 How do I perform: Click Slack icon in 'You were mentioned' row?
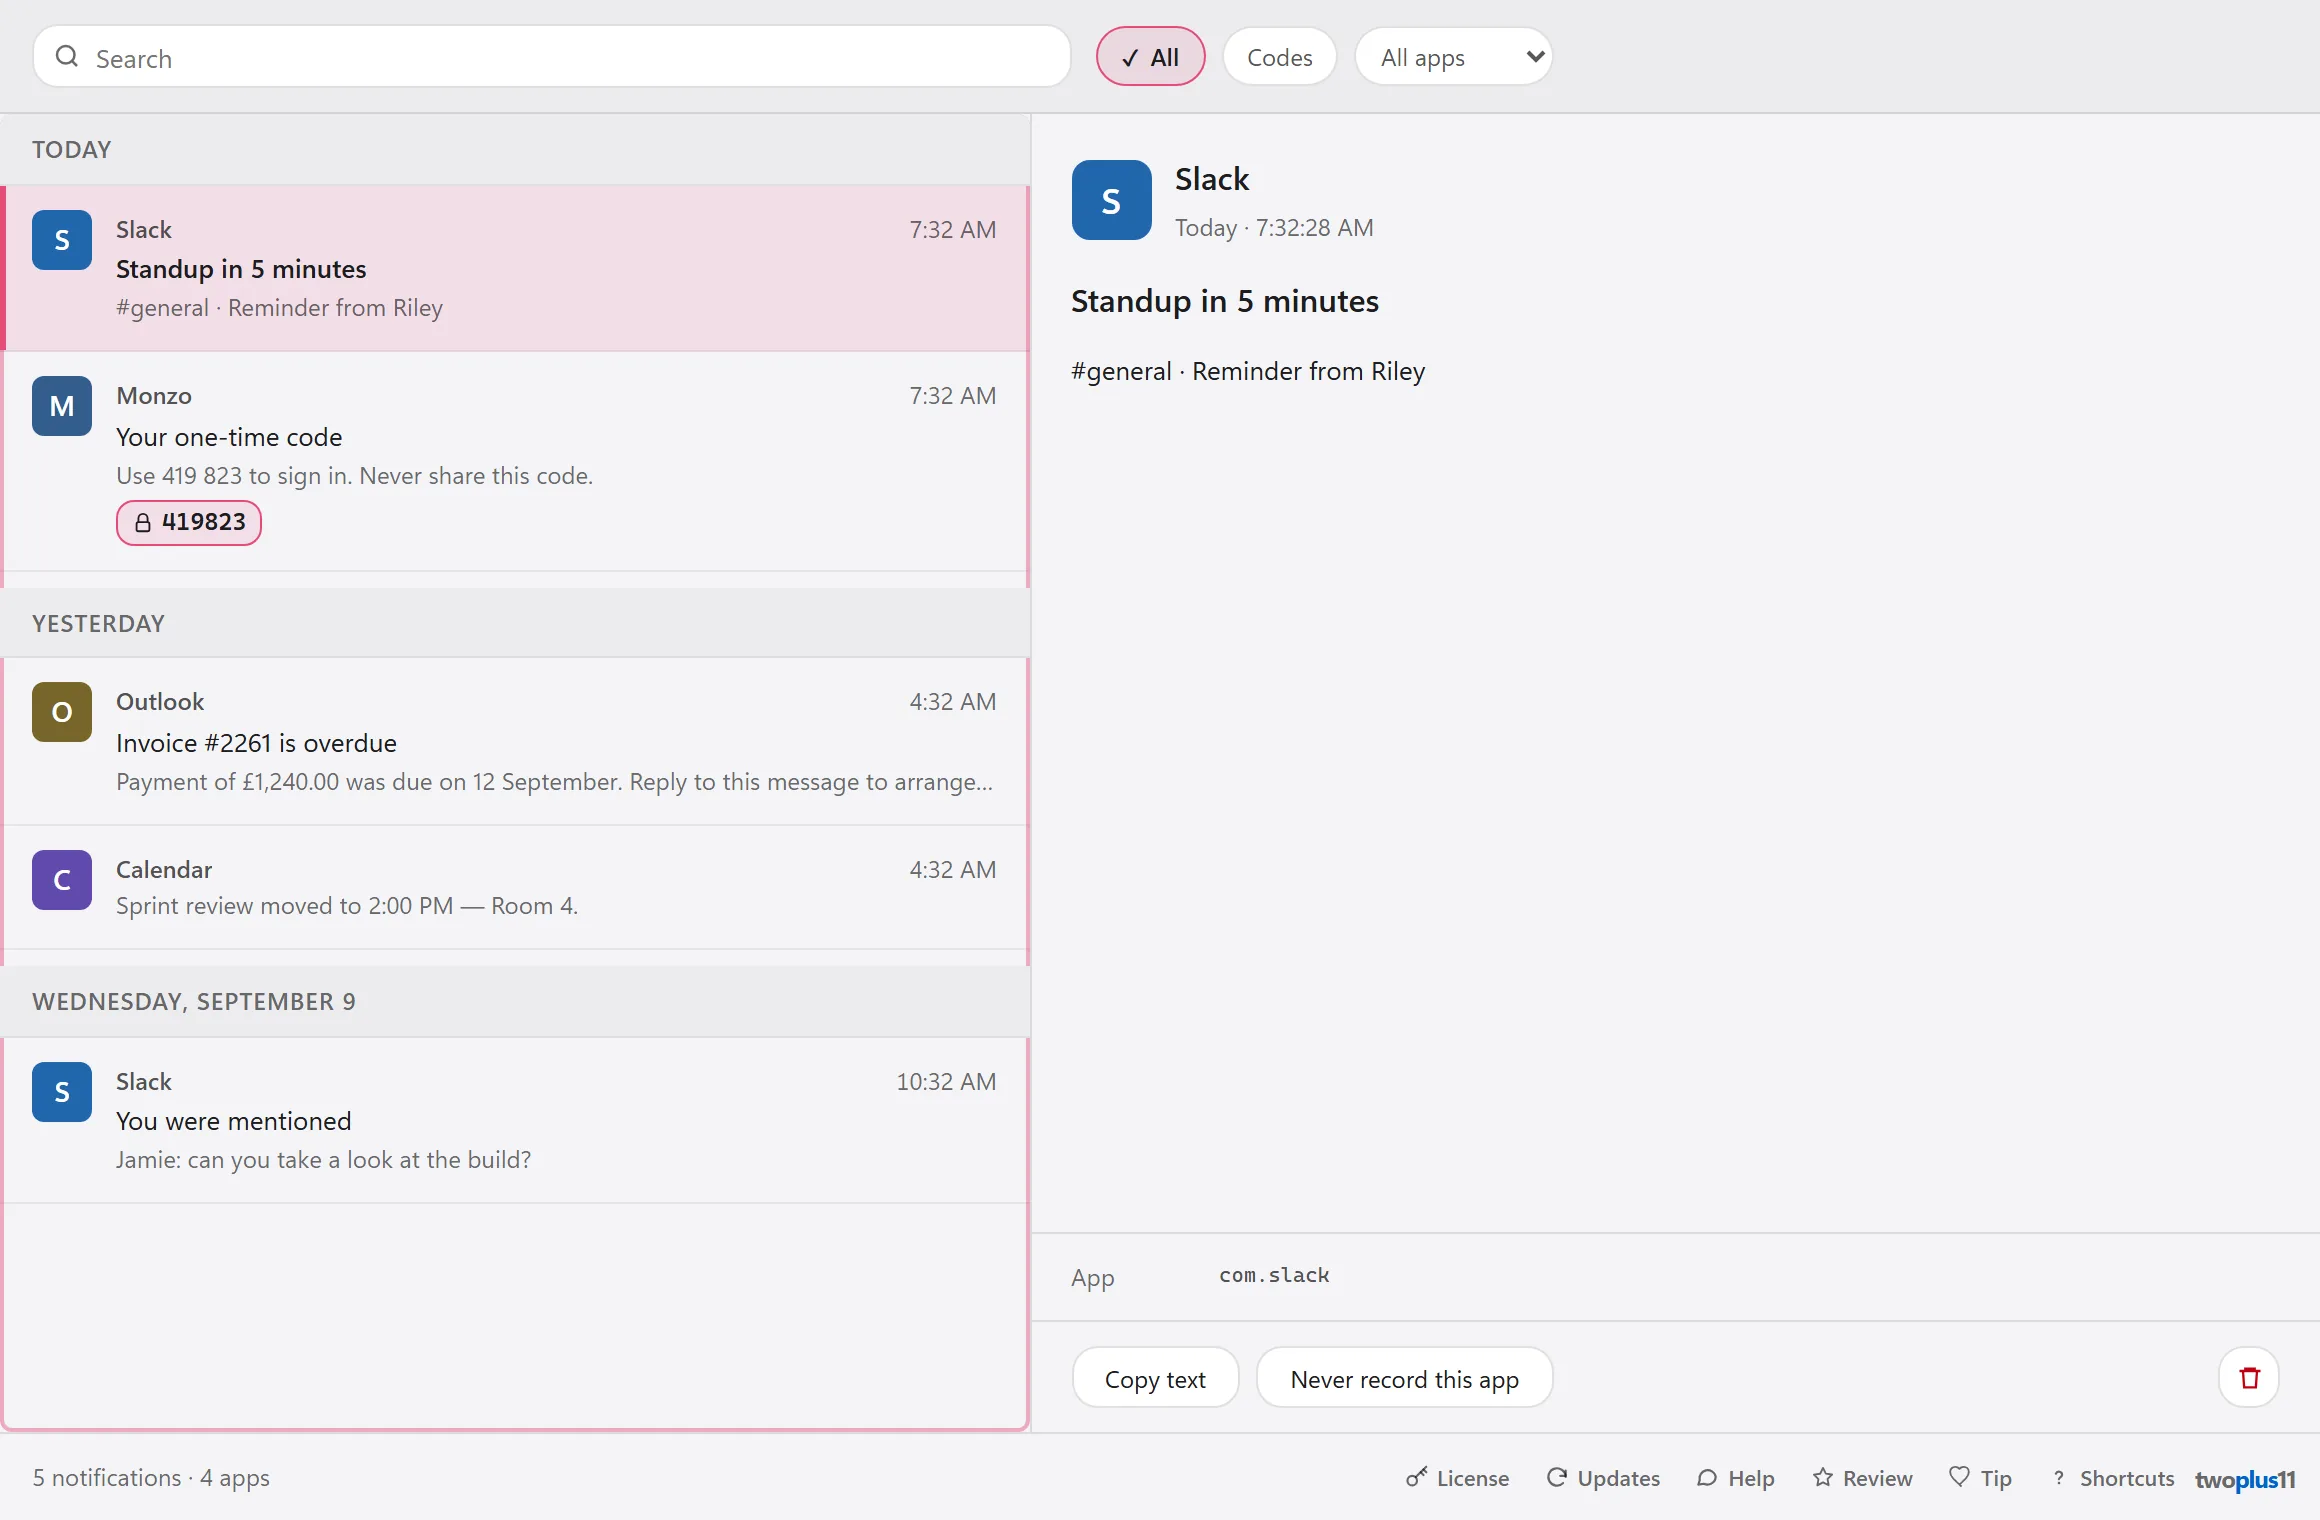coord(62,1092)
